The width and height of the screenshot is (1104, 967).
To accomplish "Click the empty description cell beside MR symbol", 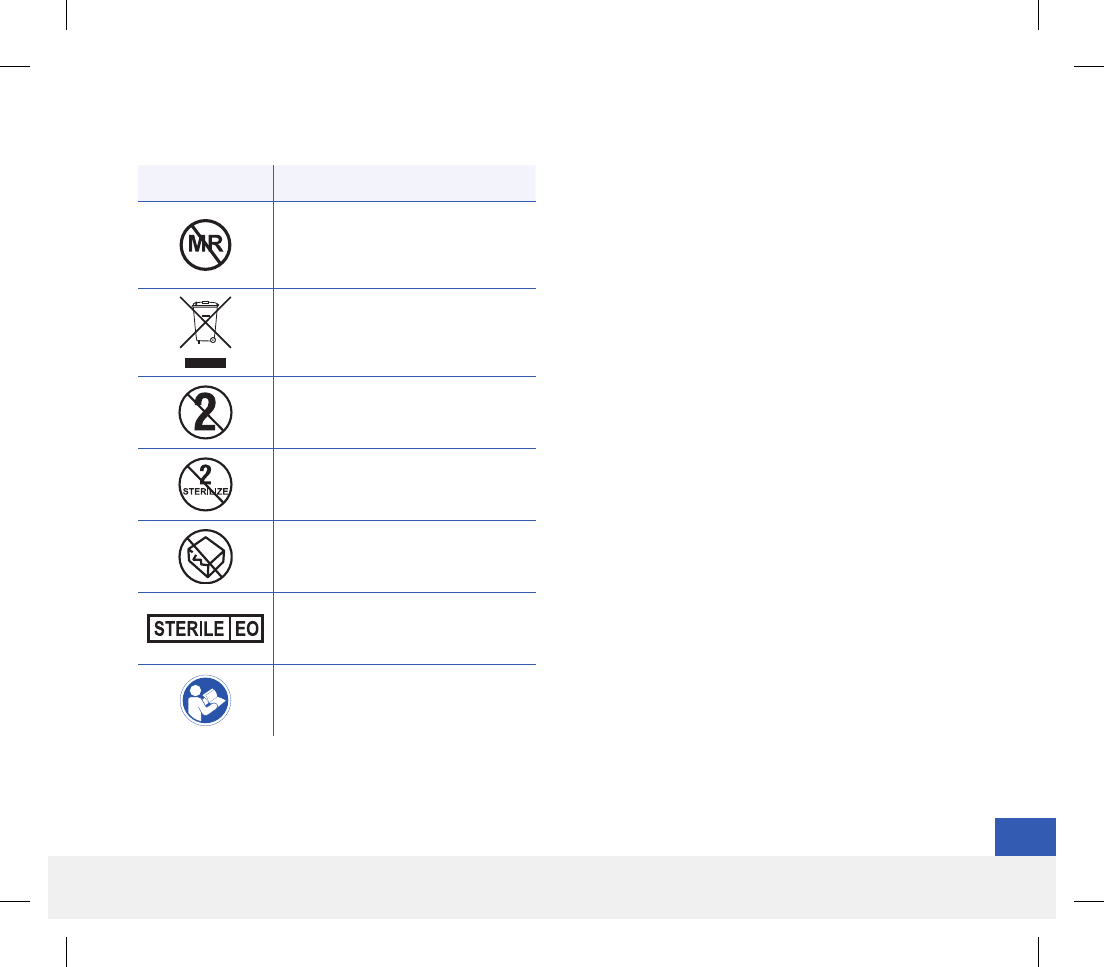I will click(405, 245).
